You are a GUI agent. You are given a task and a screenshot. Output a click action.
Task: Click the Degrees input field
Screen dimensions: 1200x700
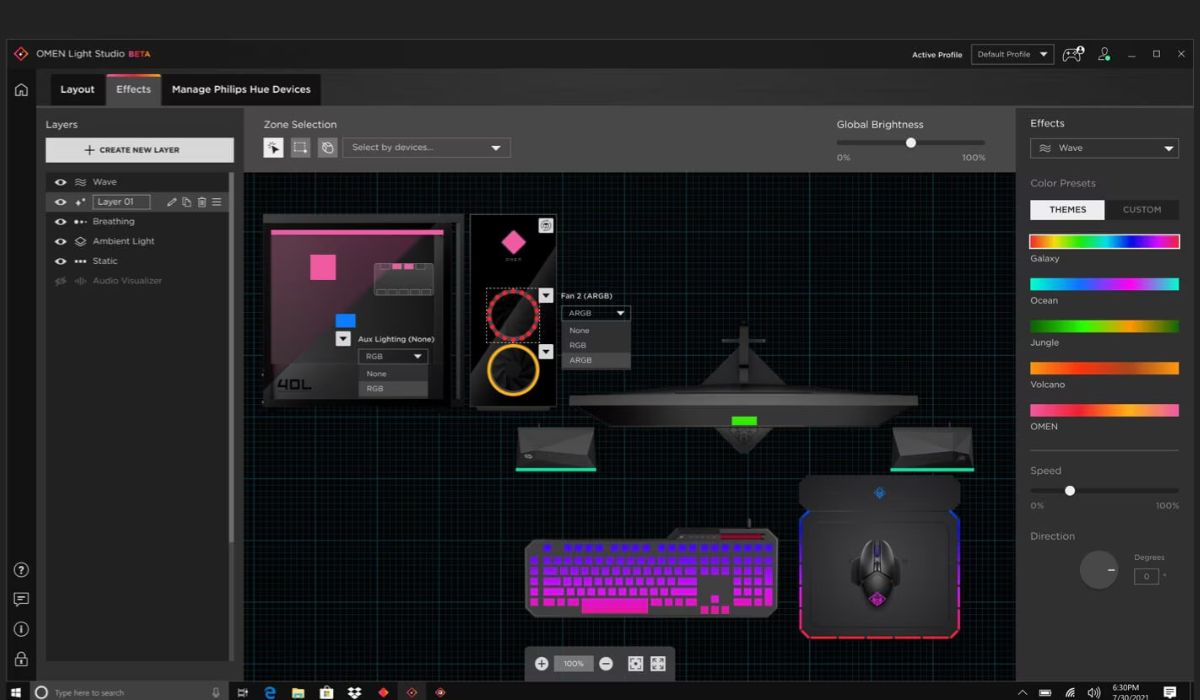[x=1146, y=576]
